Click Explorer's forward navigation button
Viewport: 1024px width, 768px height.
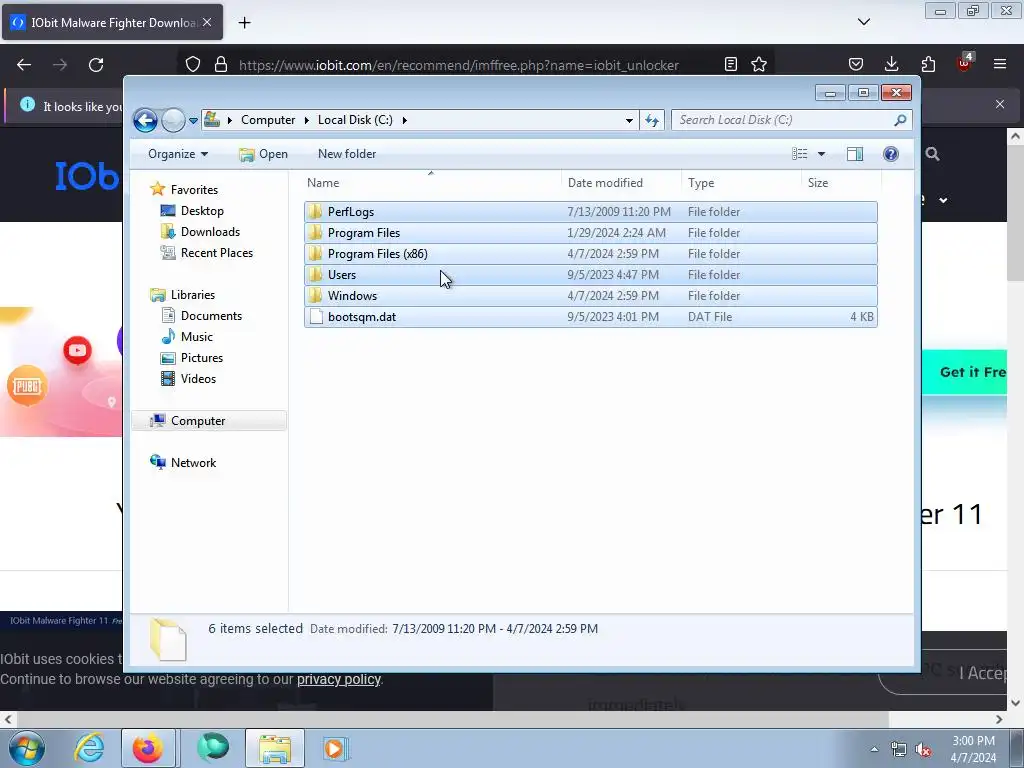click(173, 120)
